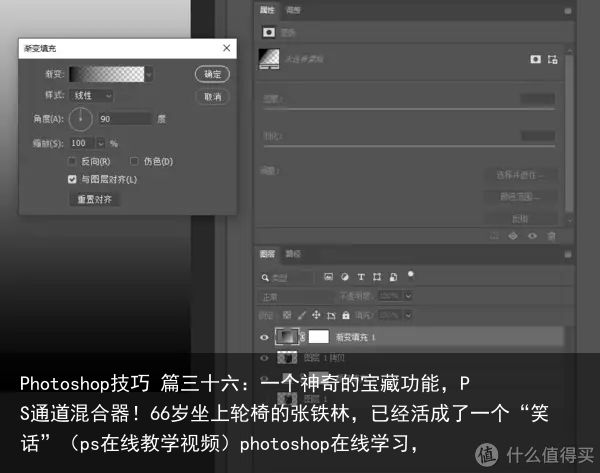Click the 重置对齐 reset alignment button
This screenshot has height=473, width=600.
coord(95,199)
